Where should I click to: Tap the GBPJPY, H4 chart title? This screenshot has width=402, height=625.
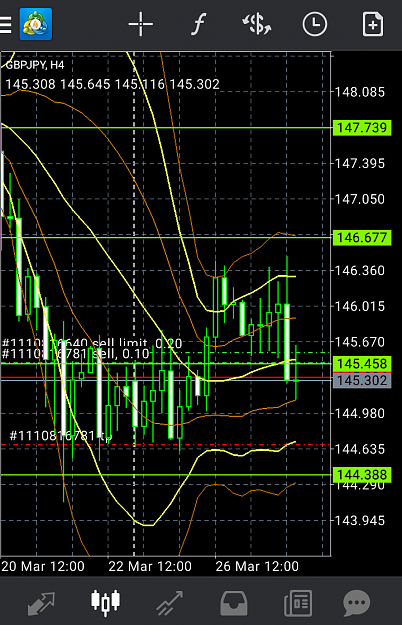coord(35,65)
